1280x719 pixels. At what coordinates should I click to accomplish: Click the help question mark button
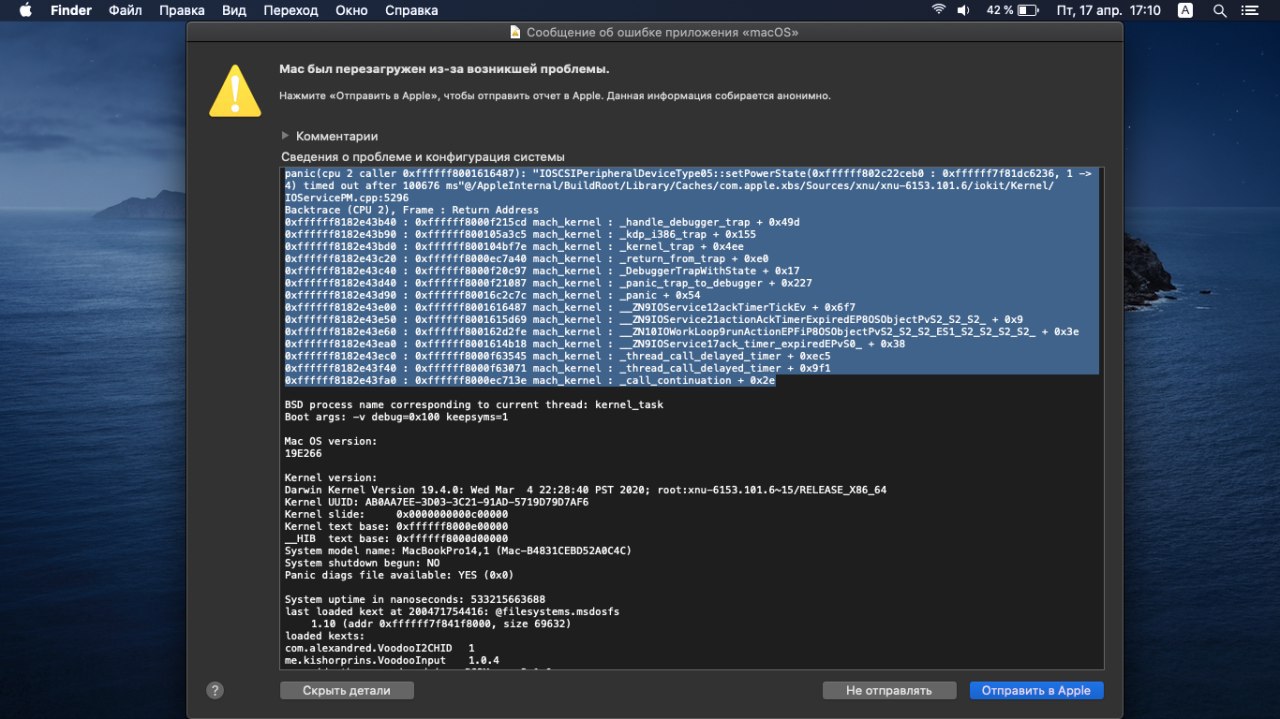[215, 690]
